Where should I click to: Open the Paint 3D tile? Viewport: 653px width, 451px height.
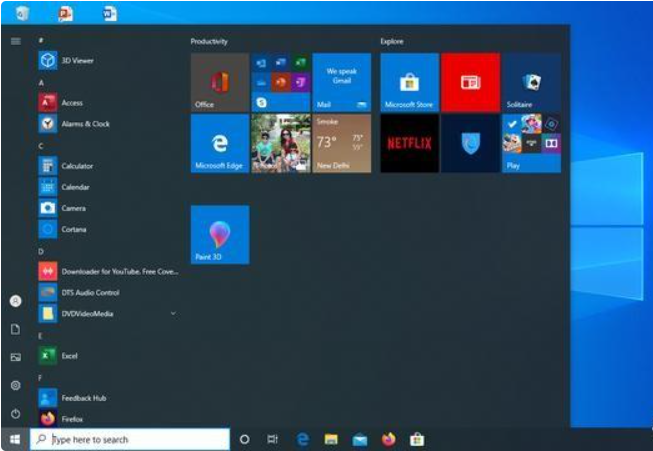click(x=220, y=234)
